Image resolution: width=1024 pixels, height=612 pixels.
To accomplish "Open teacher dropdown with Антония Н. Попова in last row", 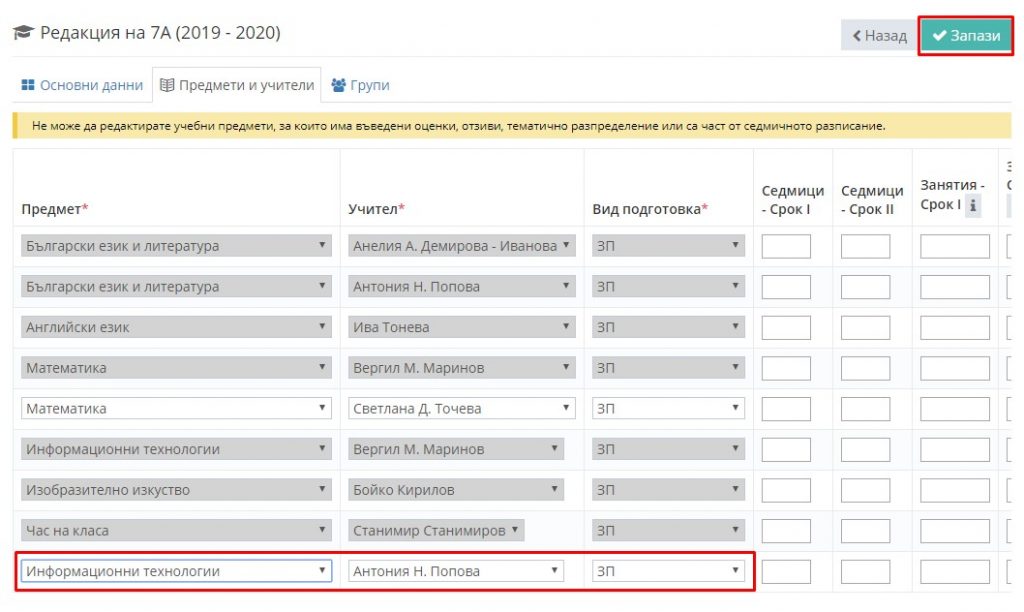I will (x=456, y=571).
